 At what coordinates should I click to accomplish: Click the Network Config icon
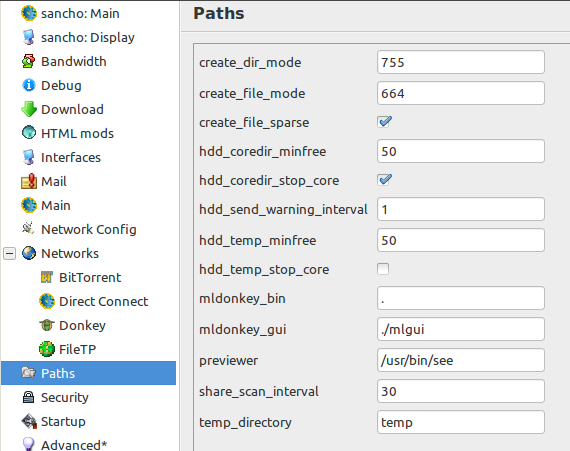point(28,229)
